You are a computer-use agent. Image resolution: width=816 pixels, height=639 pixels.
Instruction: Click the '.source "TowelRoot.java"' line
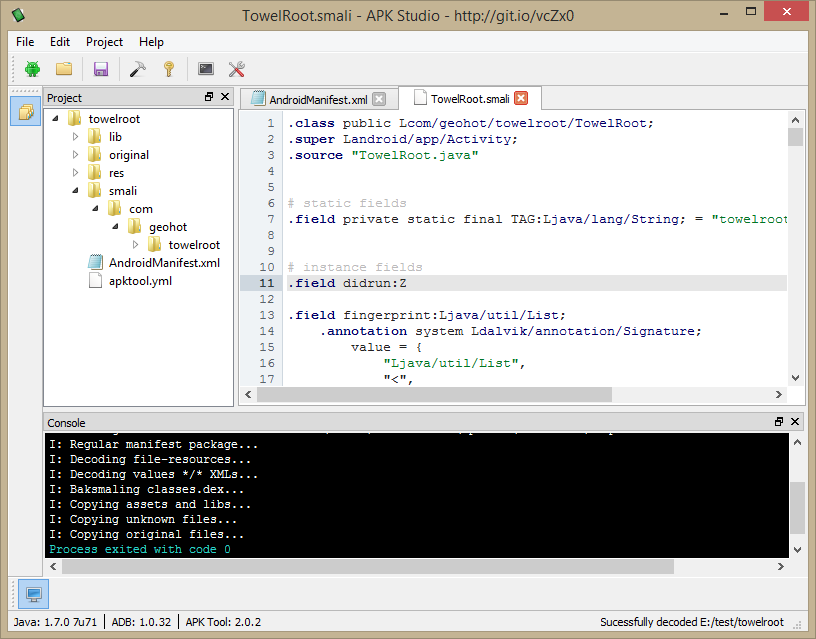384,155
